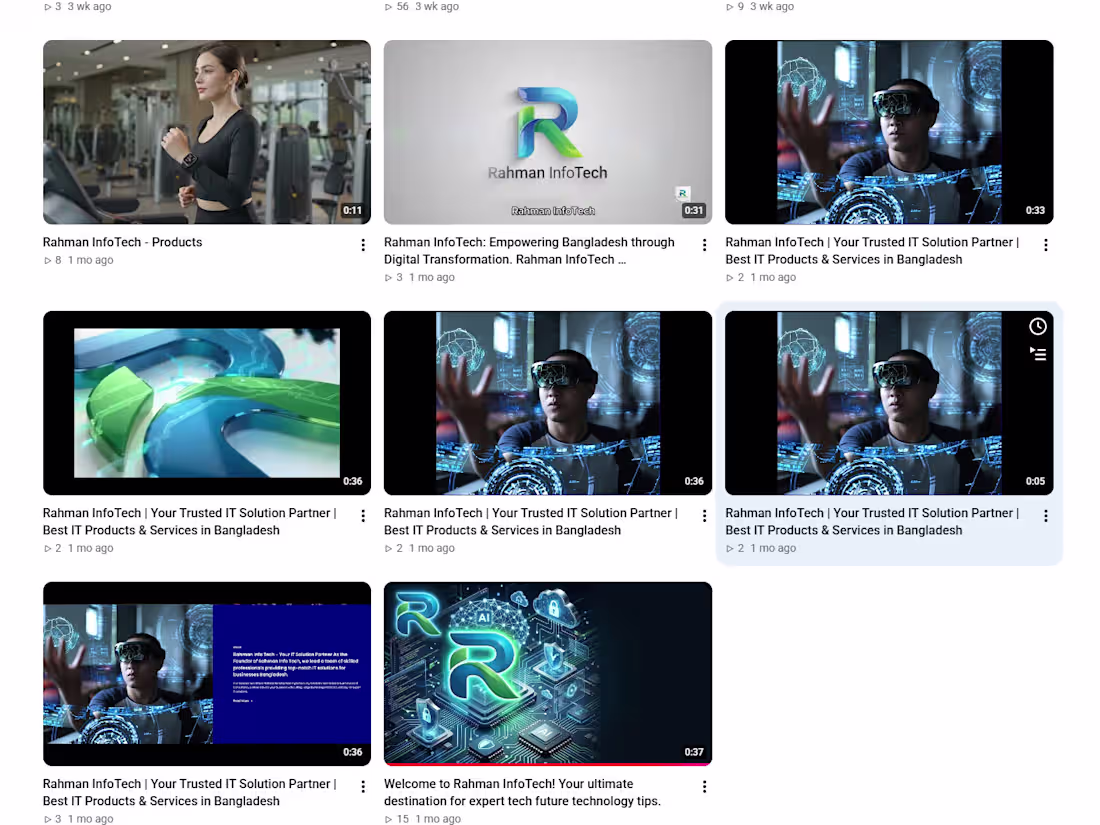Open three-dot menu of the 0:05 video
The image size is (1100, 825).
[x=1045, y=516]
